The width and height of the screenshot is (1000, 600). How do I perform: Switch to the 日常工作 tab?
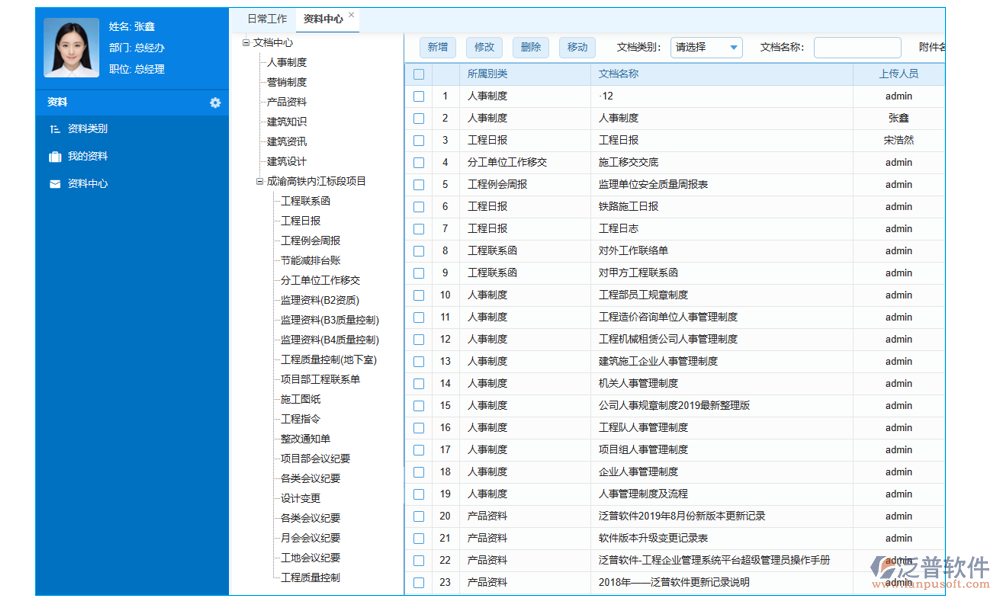(x=267, y=19)
